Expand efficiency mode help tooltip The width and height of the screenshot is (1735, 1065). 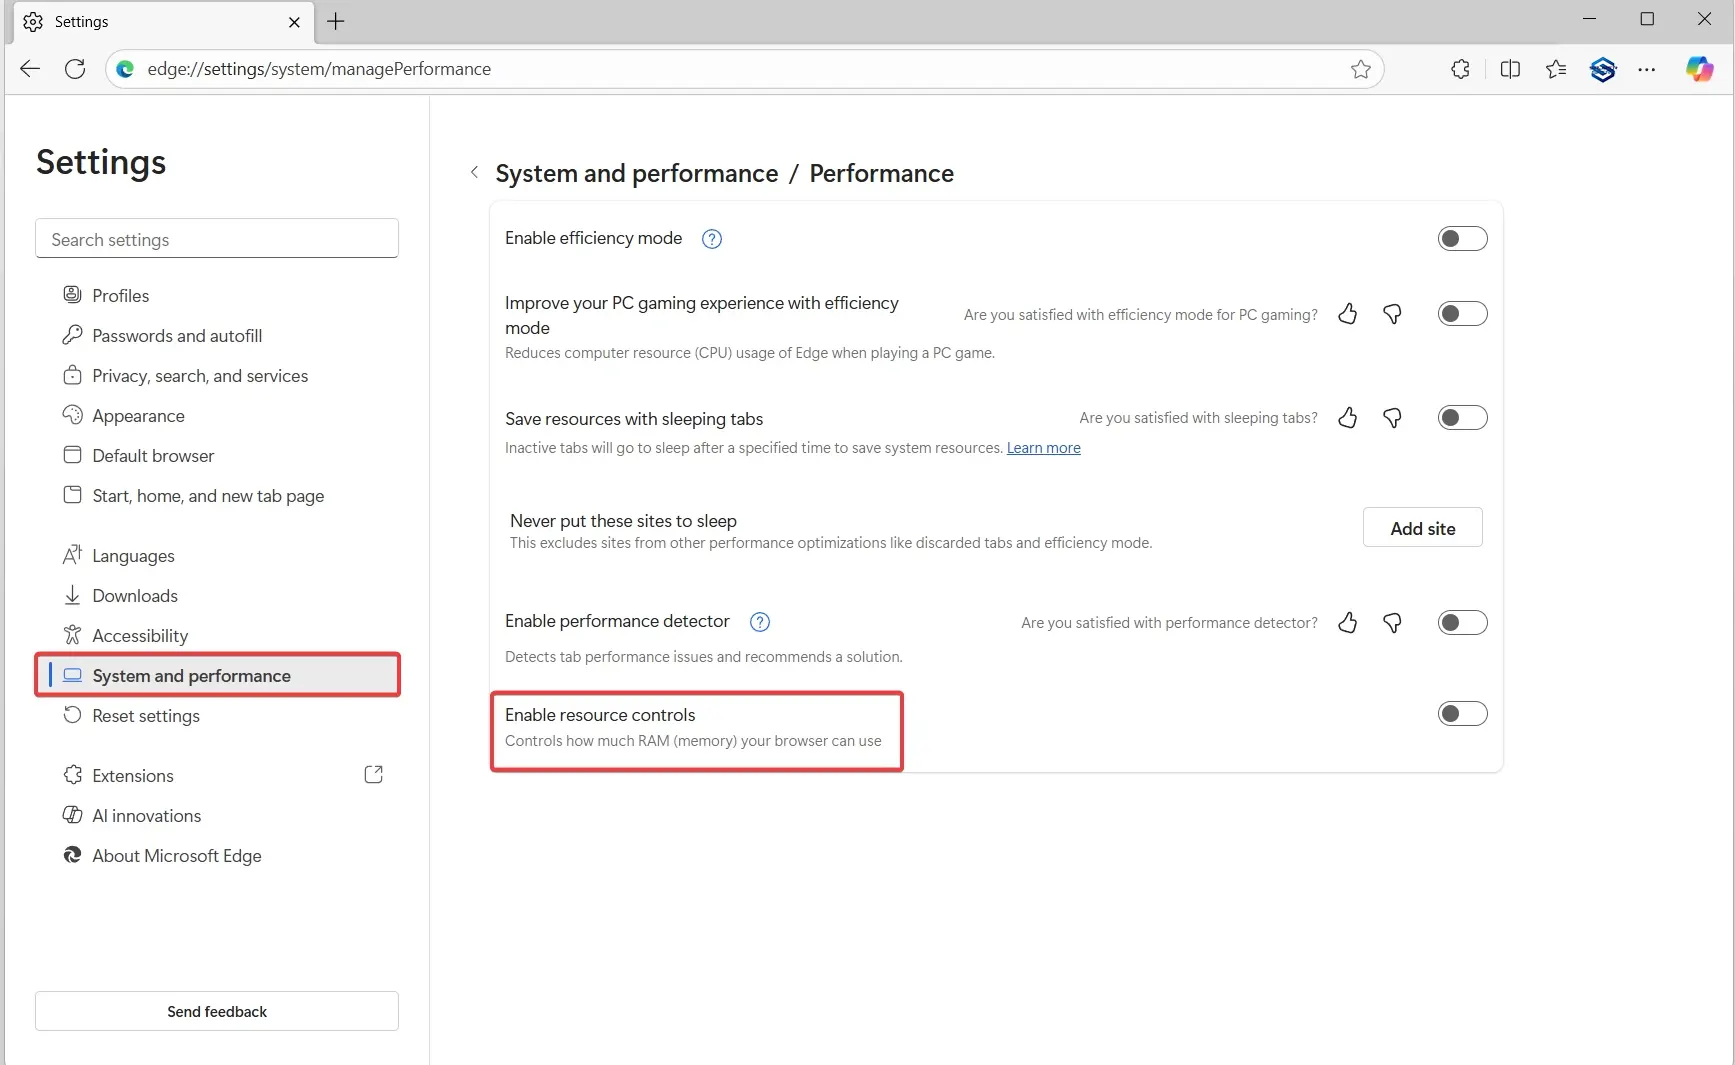(x=711, y=239)
